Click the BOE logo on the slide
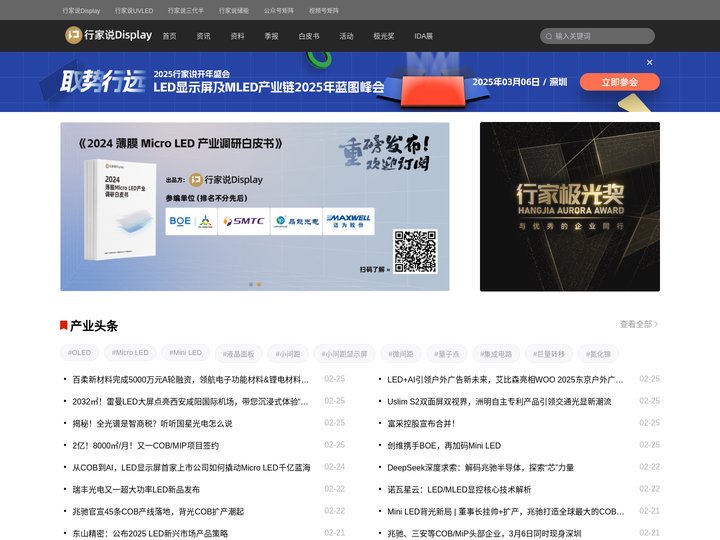 (180, 221)
